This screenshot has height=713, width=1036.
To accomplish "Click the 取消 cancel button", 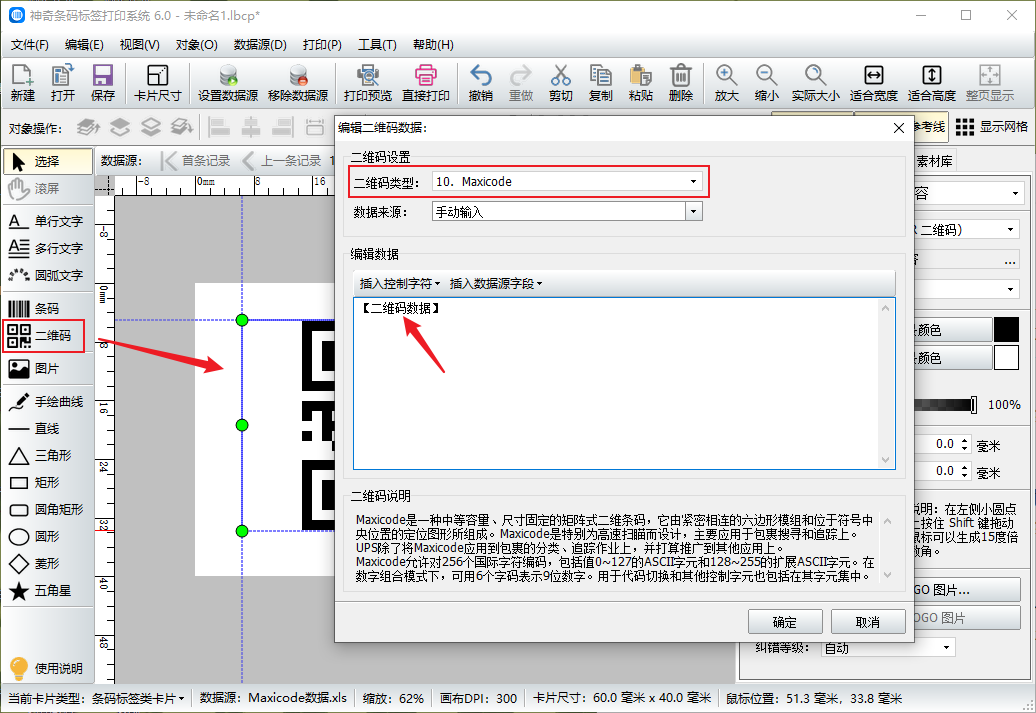I will pos(868,622).
